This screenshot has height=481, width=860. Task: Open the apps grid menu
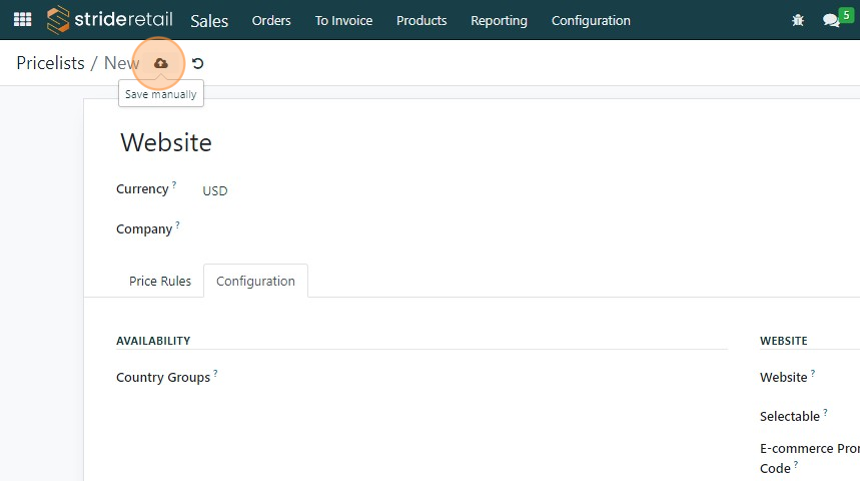[22, 20]
